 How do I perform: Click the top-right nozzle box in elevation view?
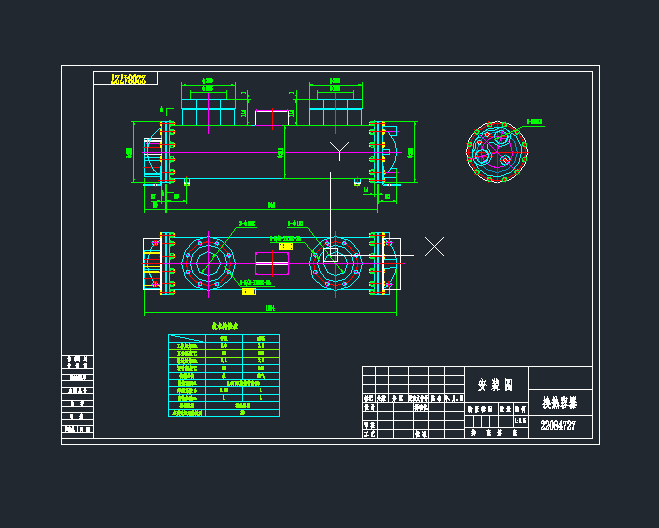tap(334, 110)
